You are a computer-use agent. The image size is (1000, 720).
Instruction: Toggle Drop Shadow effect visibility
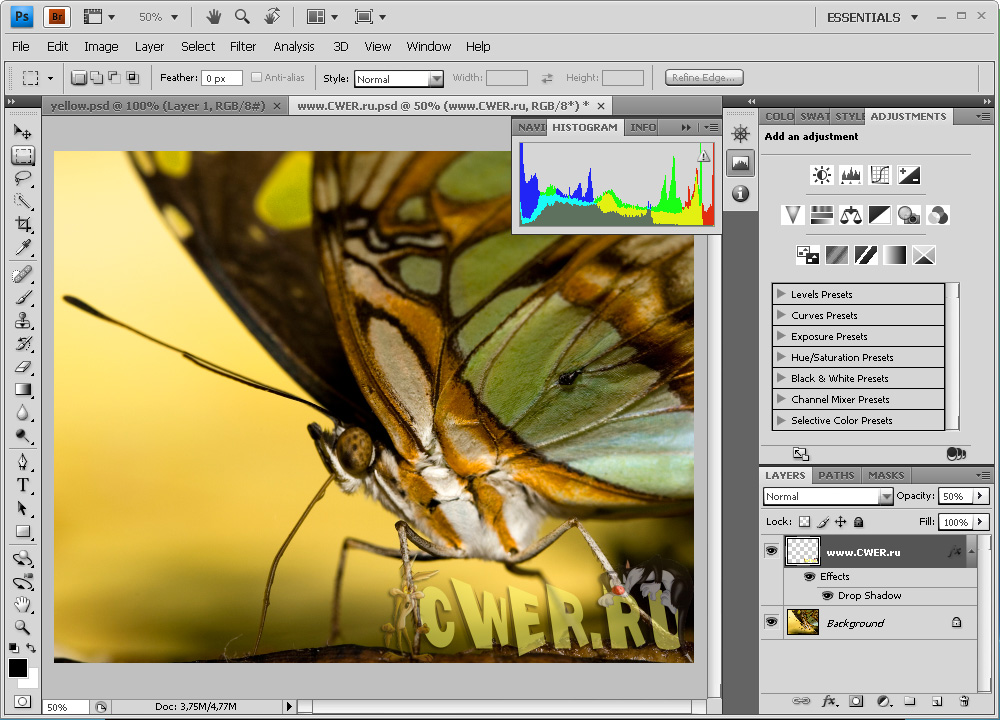827,595
